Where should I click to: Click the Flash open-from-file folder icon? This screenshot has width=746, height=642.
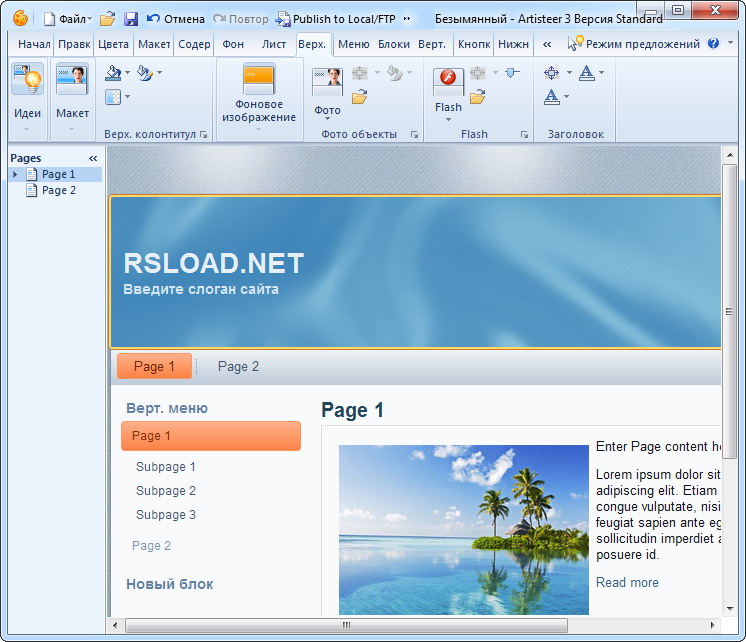coord(478,97)
